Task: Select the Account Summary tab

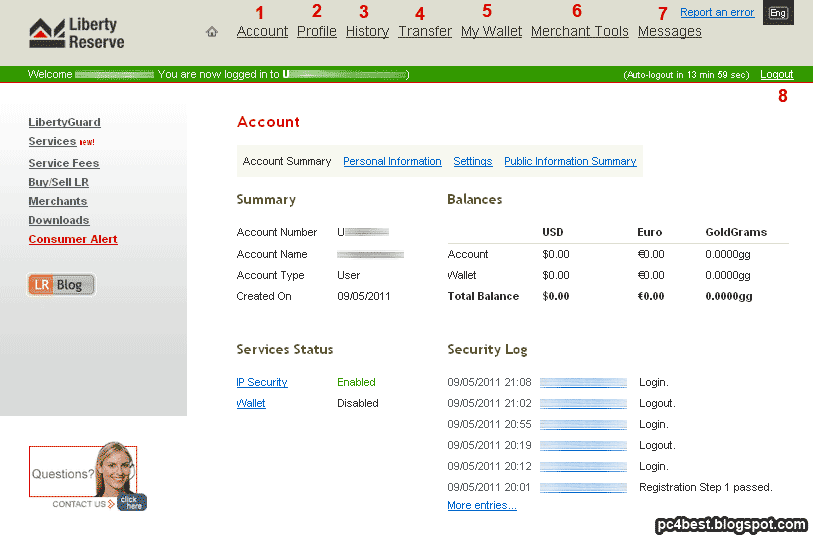Action: [287, 161]
